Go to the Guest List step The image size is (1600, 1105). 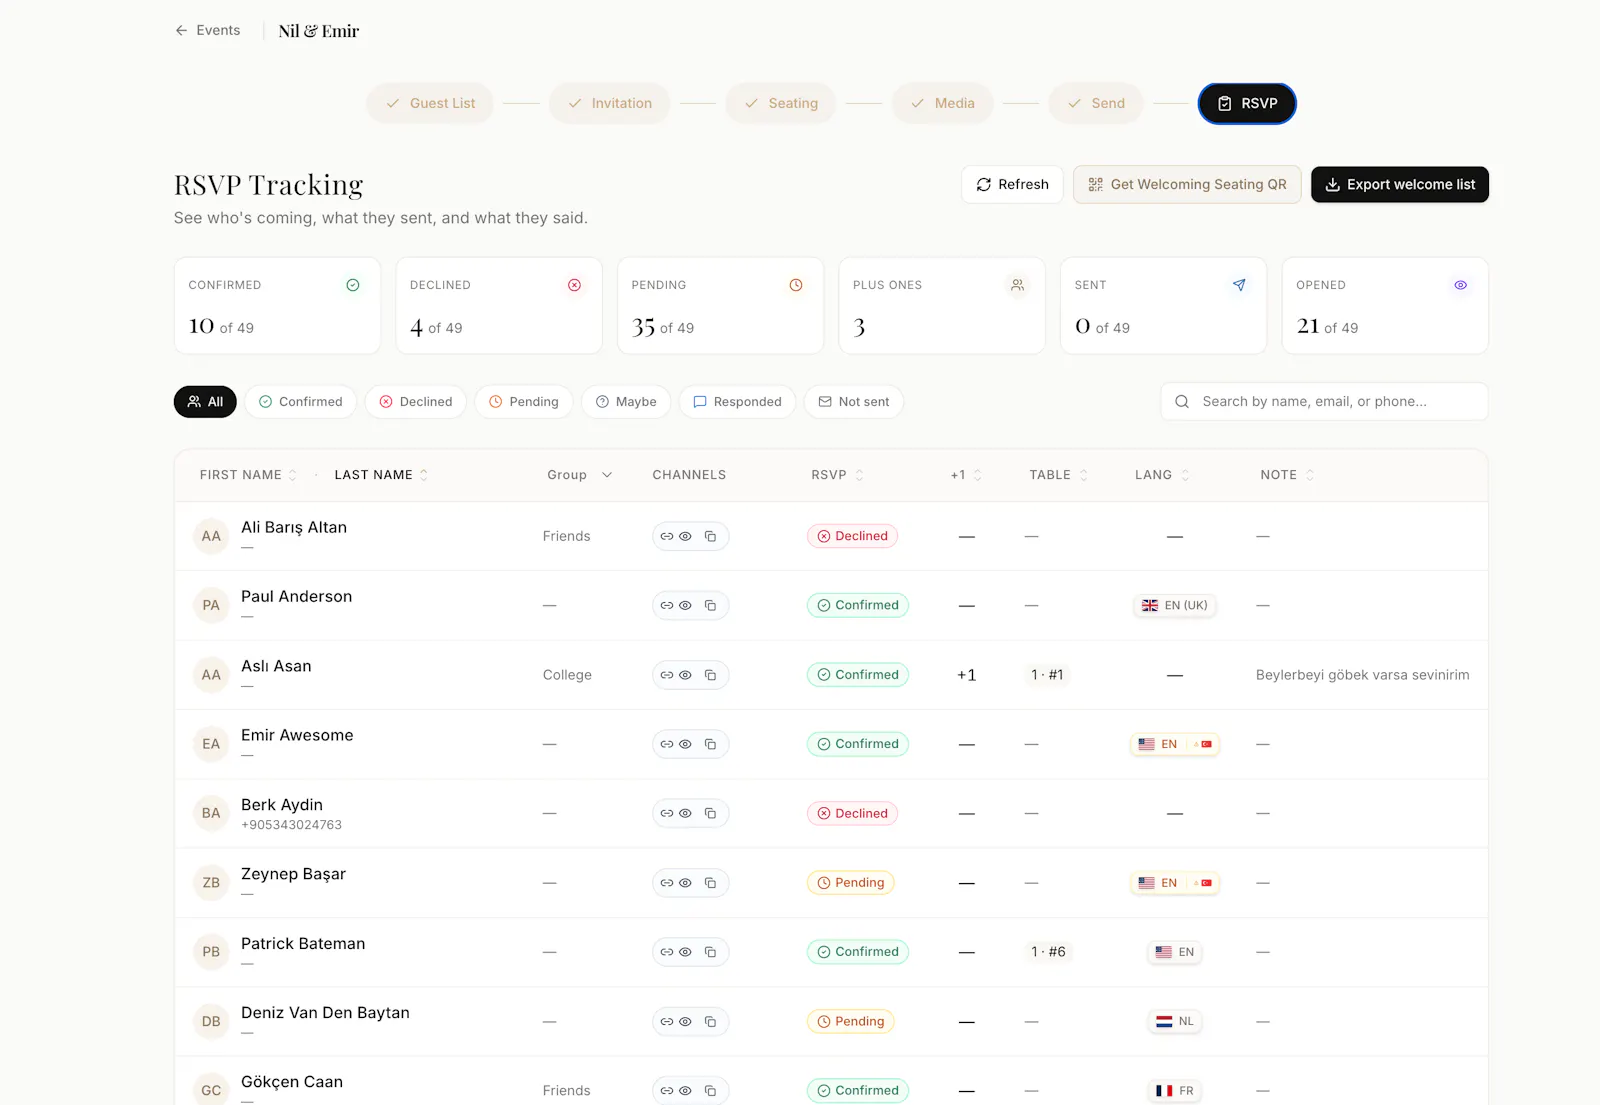pyautogui.click(x=430, y=103)
